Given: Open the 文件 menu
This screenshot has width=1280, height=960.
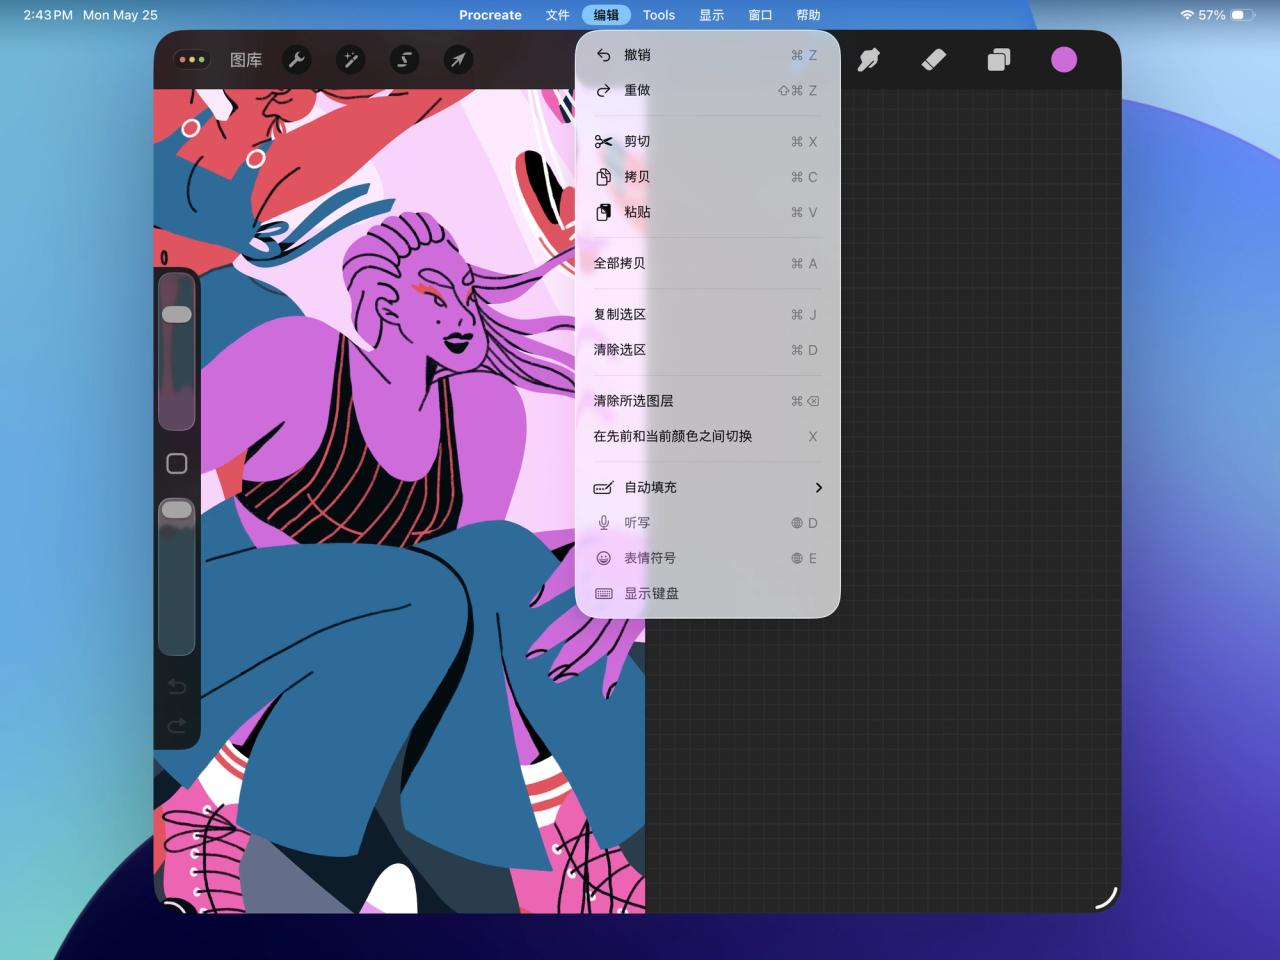Looking at the screenshot, I should point(558,15).
